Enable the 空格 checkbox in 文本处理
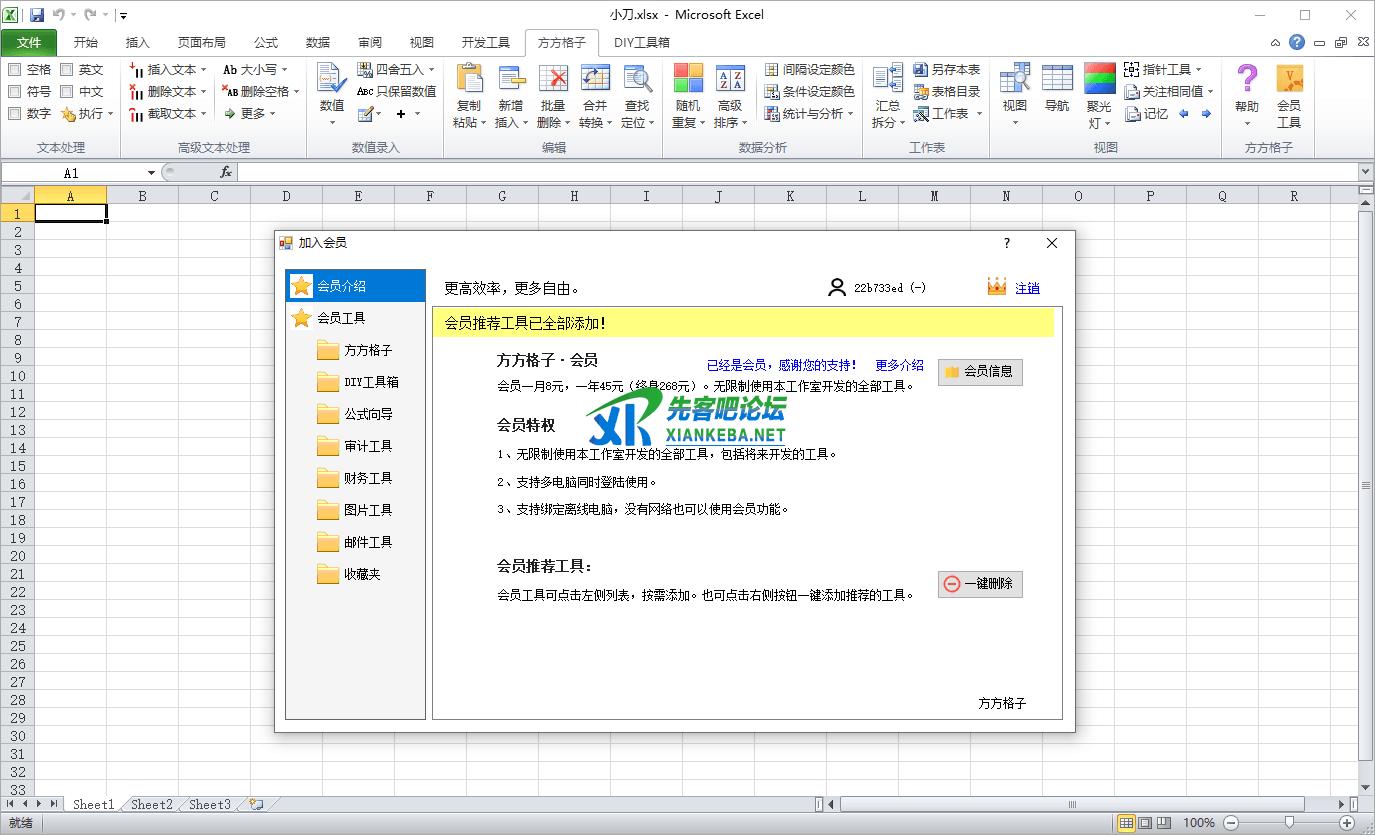Screen dimensions: 1375x835 [32, 69]
